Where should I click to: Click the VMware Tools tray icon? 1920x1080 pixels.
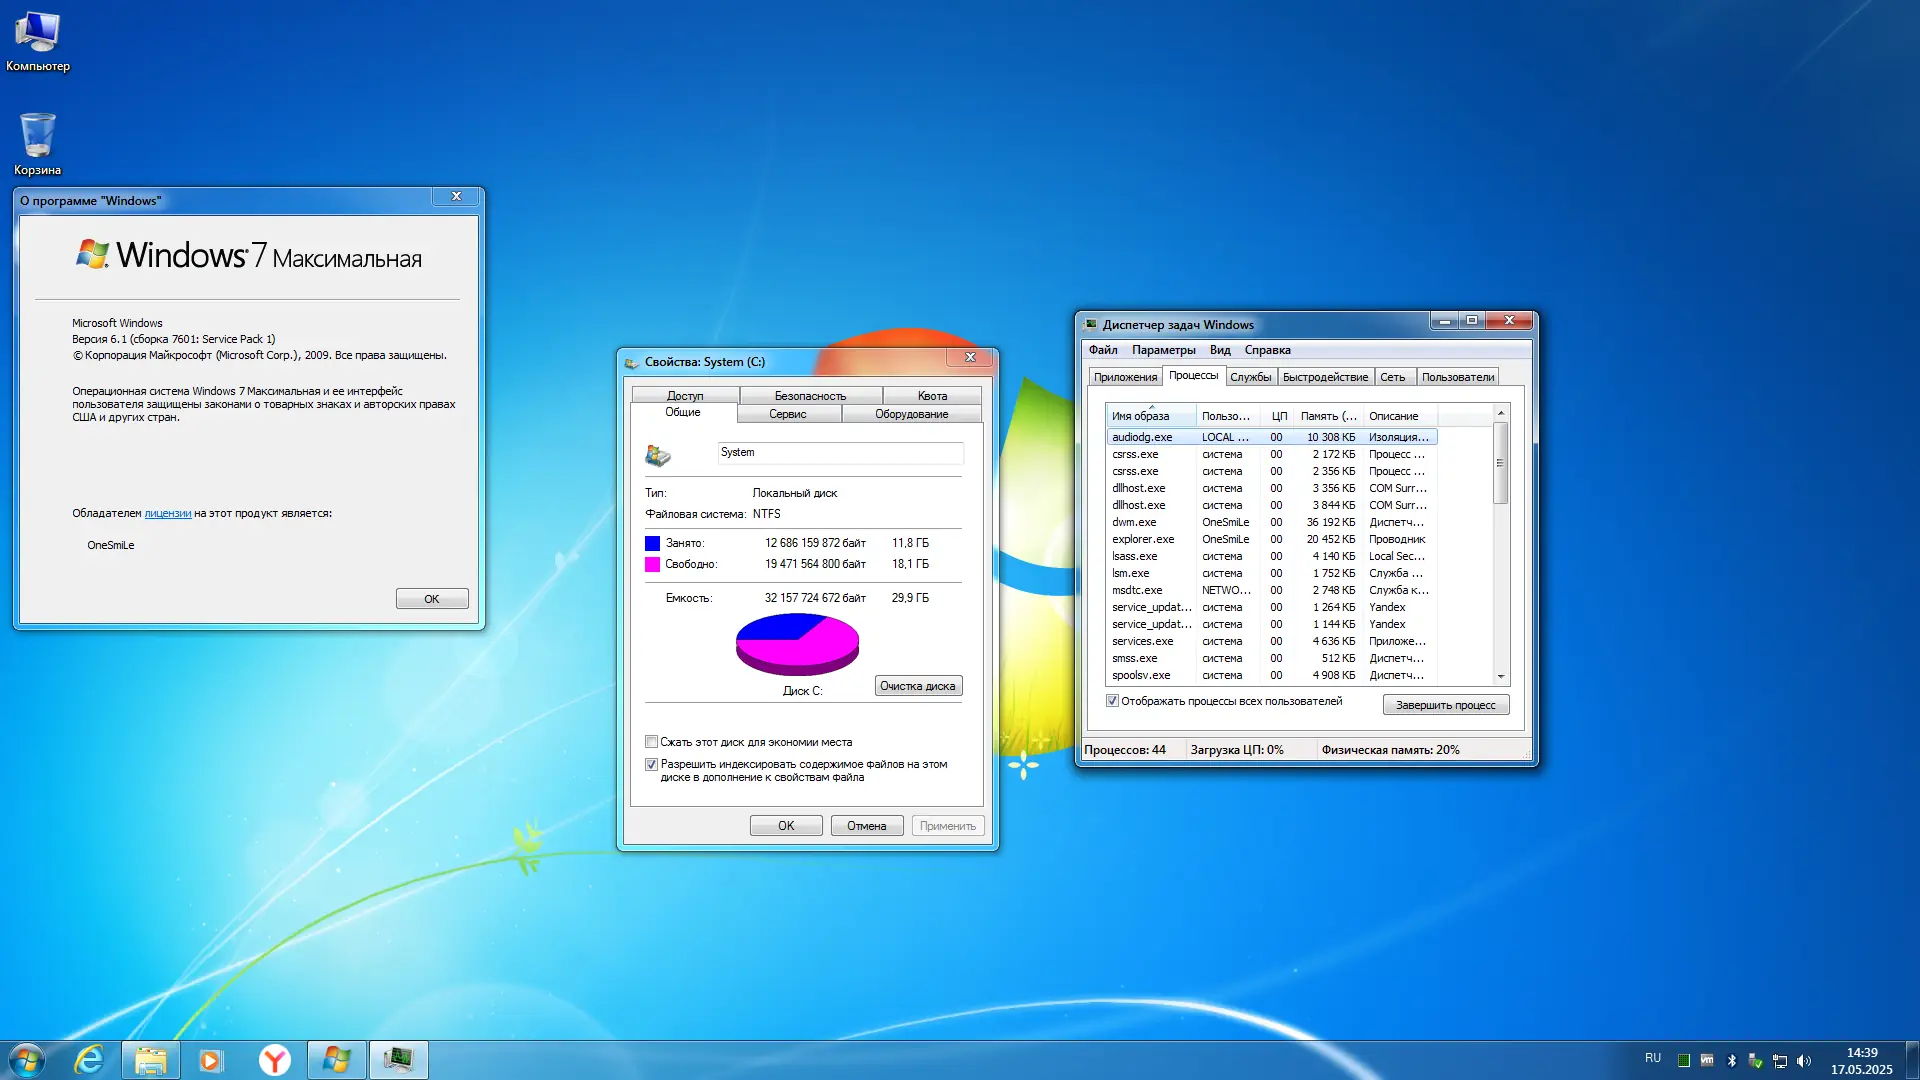(x=1707, y=1060)
